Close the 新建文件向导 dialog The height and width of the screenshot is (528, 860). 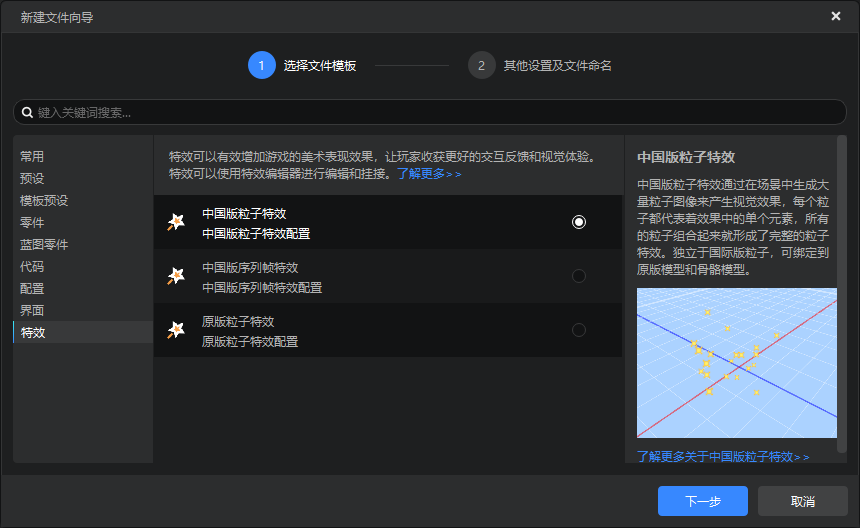[x=836, y=16]
